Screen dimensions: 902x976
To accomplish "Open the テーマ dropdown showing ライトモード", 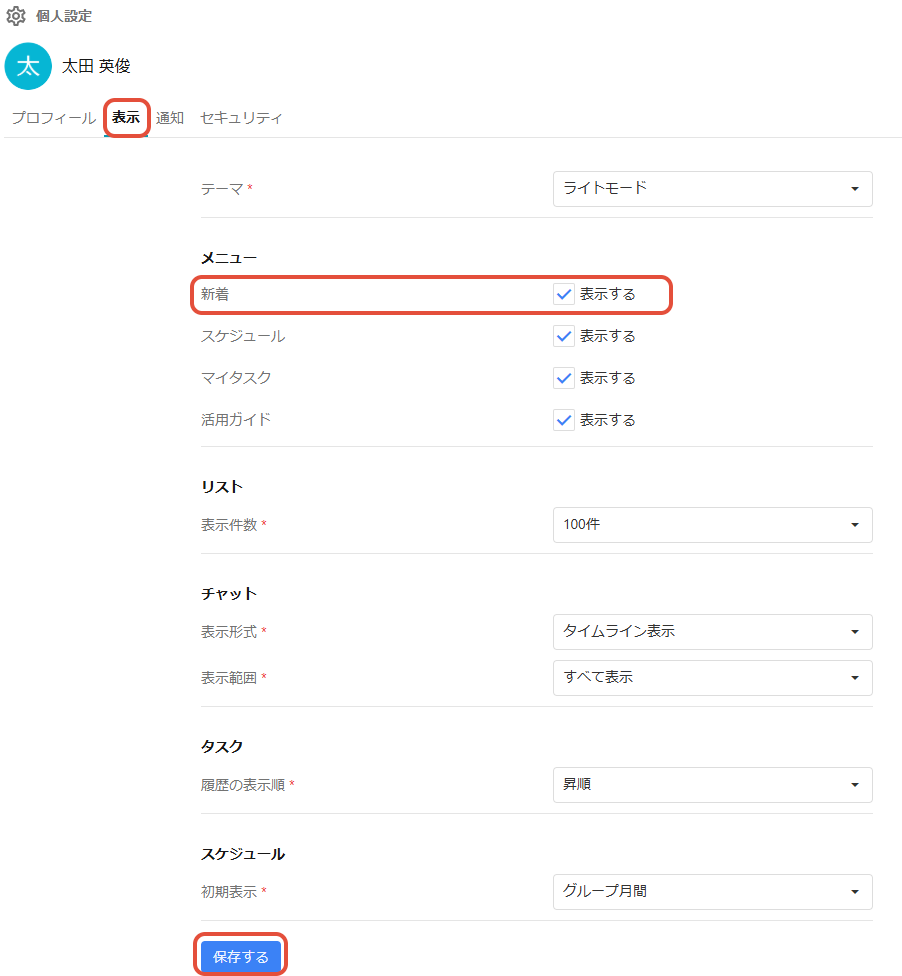I will [712, 189].
